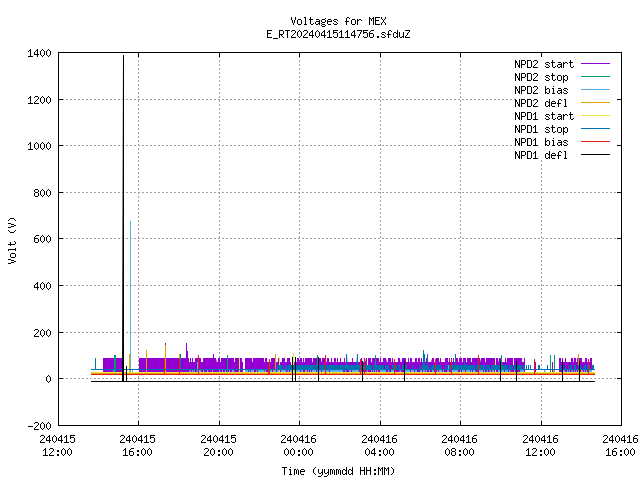
Task: Click the 'NPD1 defl' legend label
Action: pyautogui.click(x=541, y=155)
